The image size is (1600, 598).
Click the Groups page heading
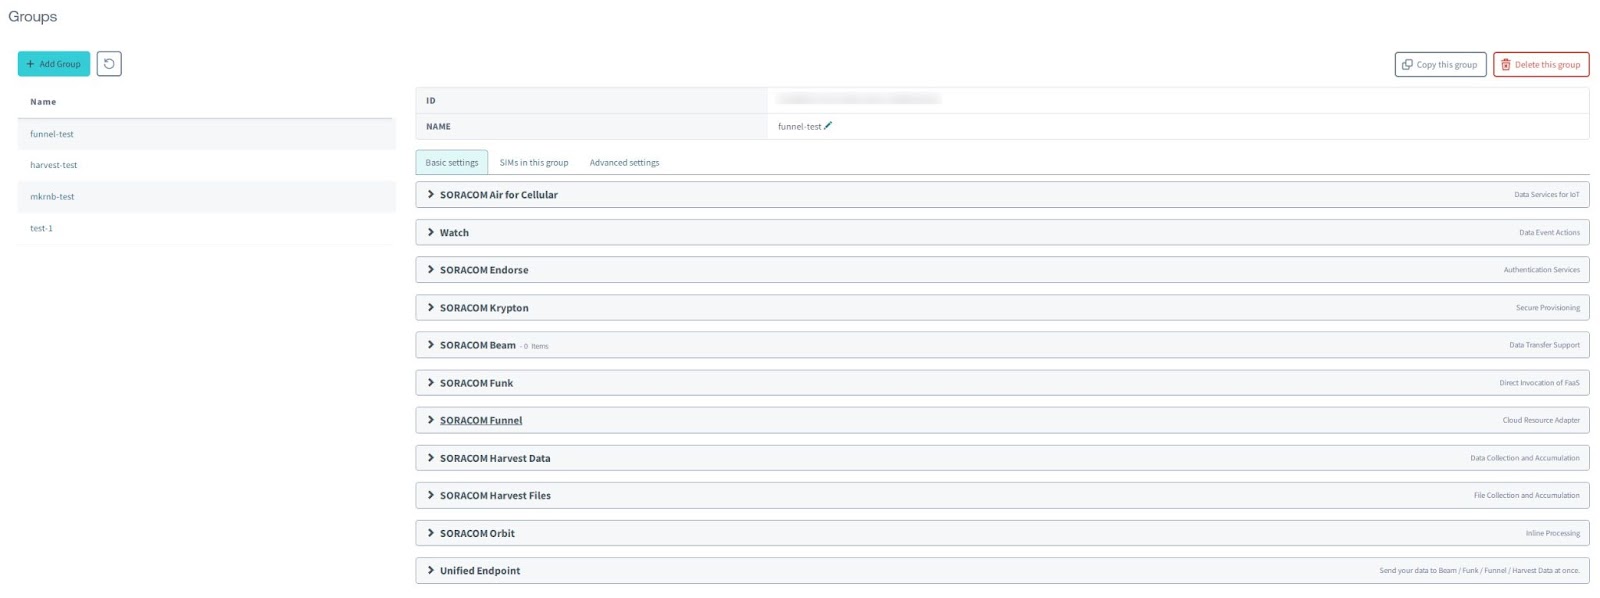[33, 17]
